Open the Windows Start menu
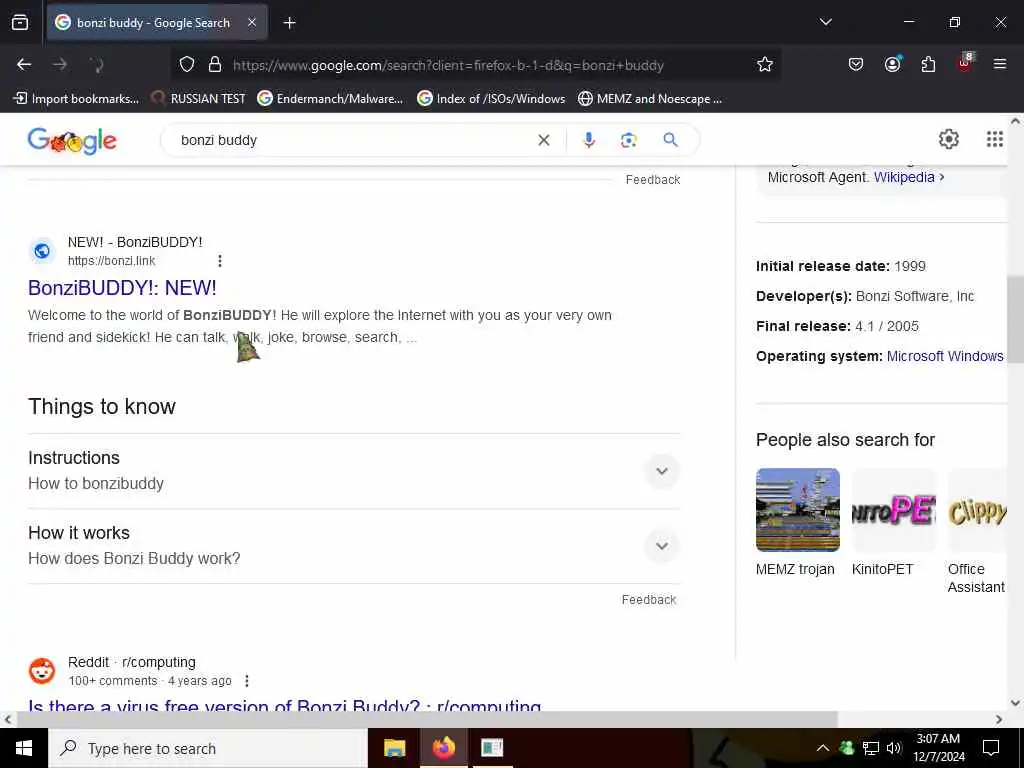The width and height of the screenshot is (1024, 768). click(24, 748)
